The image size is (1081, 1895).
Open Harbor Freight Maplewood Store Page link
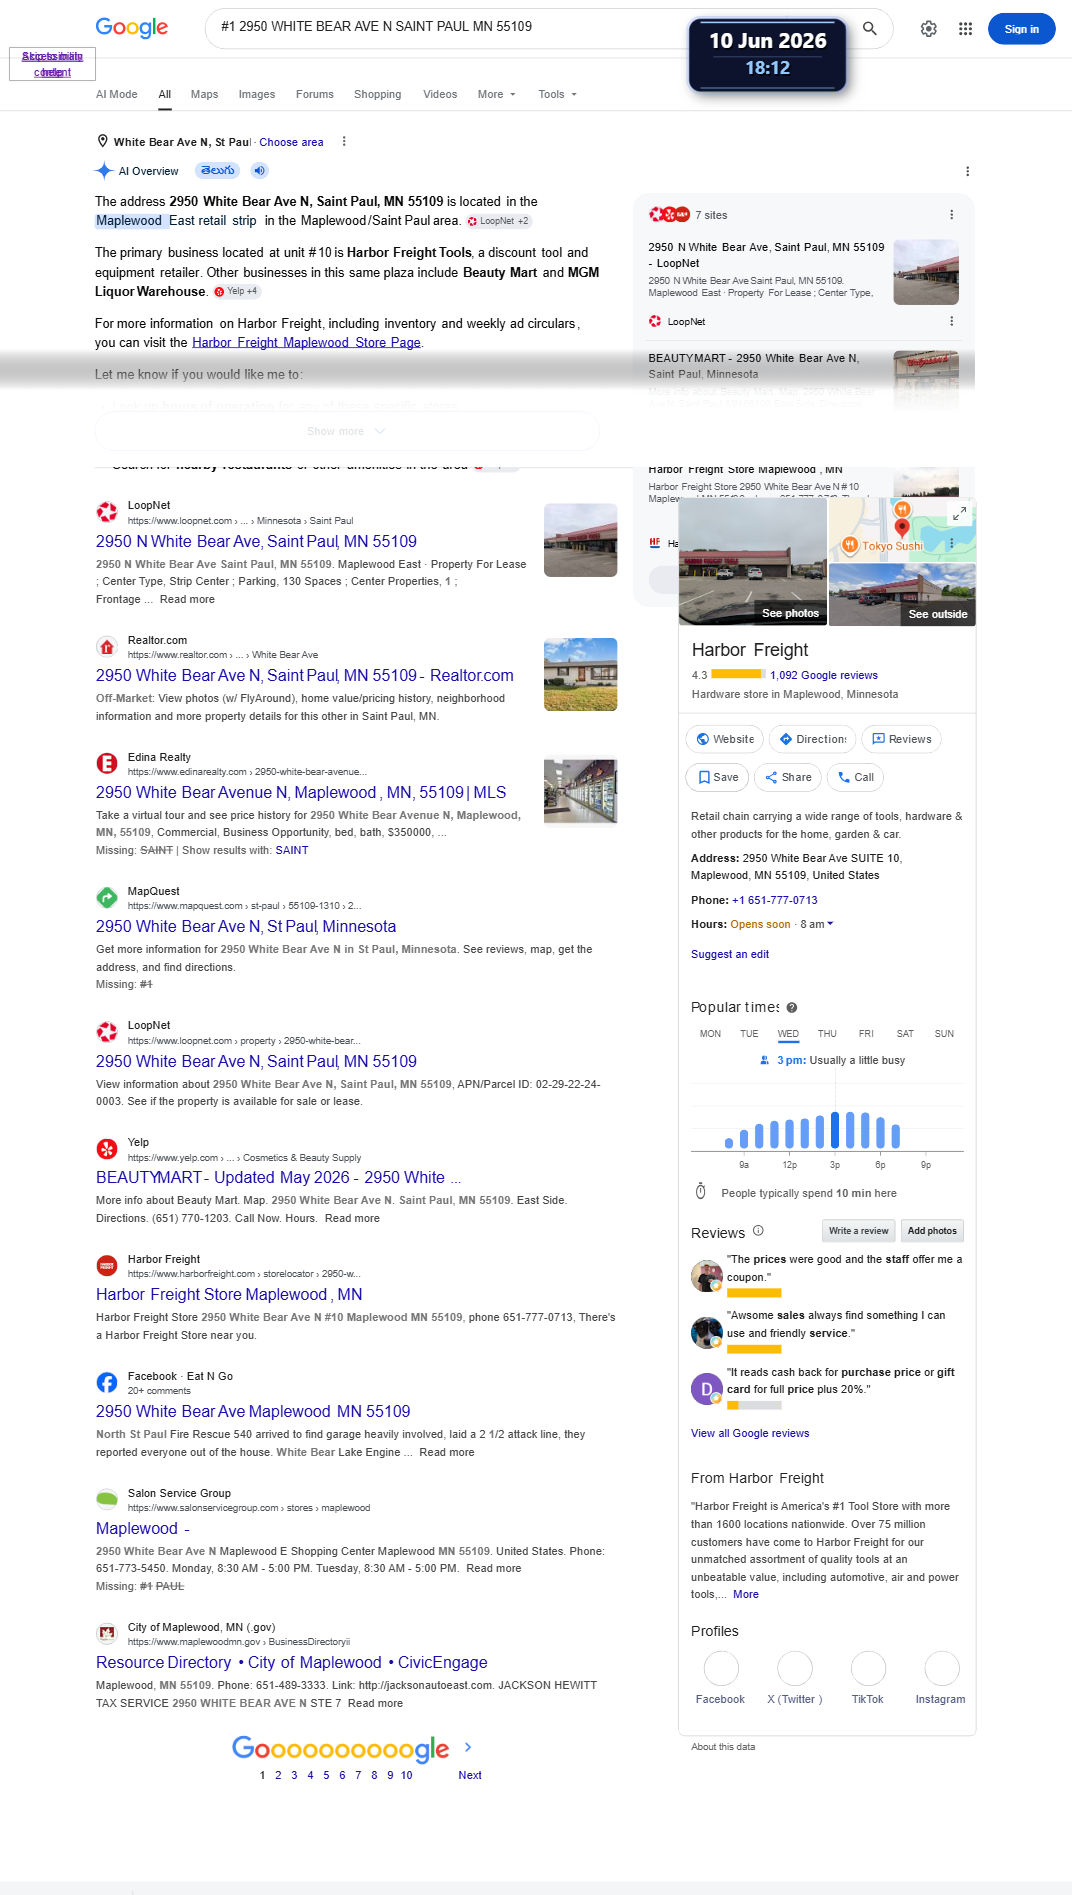coord(306,342)
